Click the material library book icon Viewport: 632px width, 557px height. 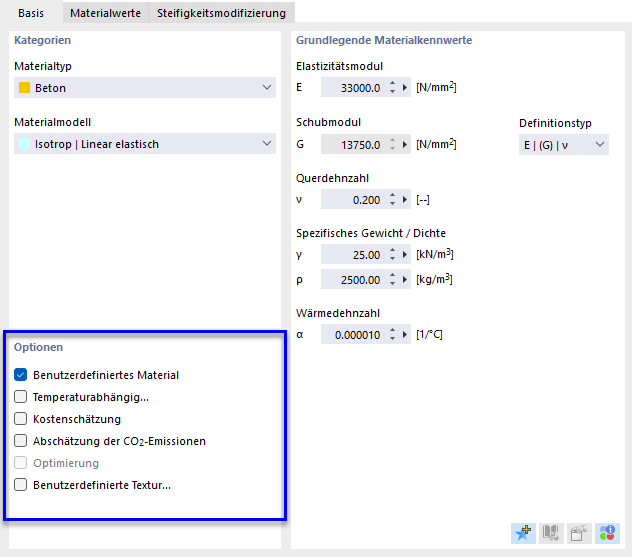pos(551,533)
